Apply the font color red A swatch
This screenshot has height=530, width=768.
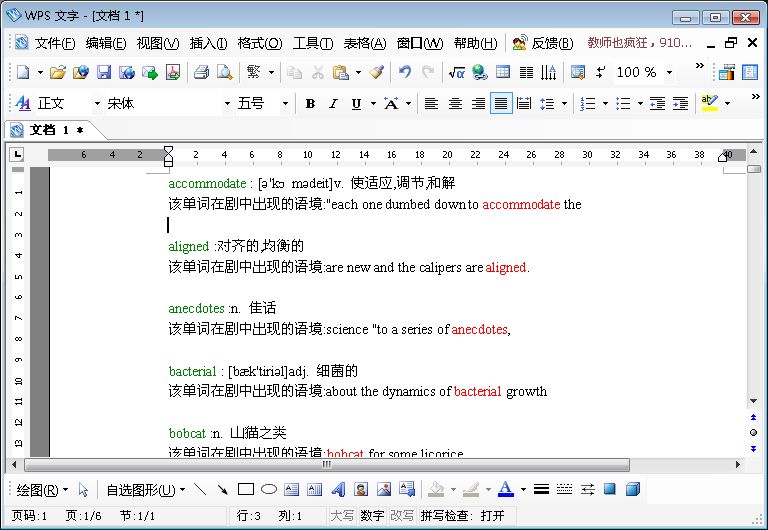click(505, 489)
